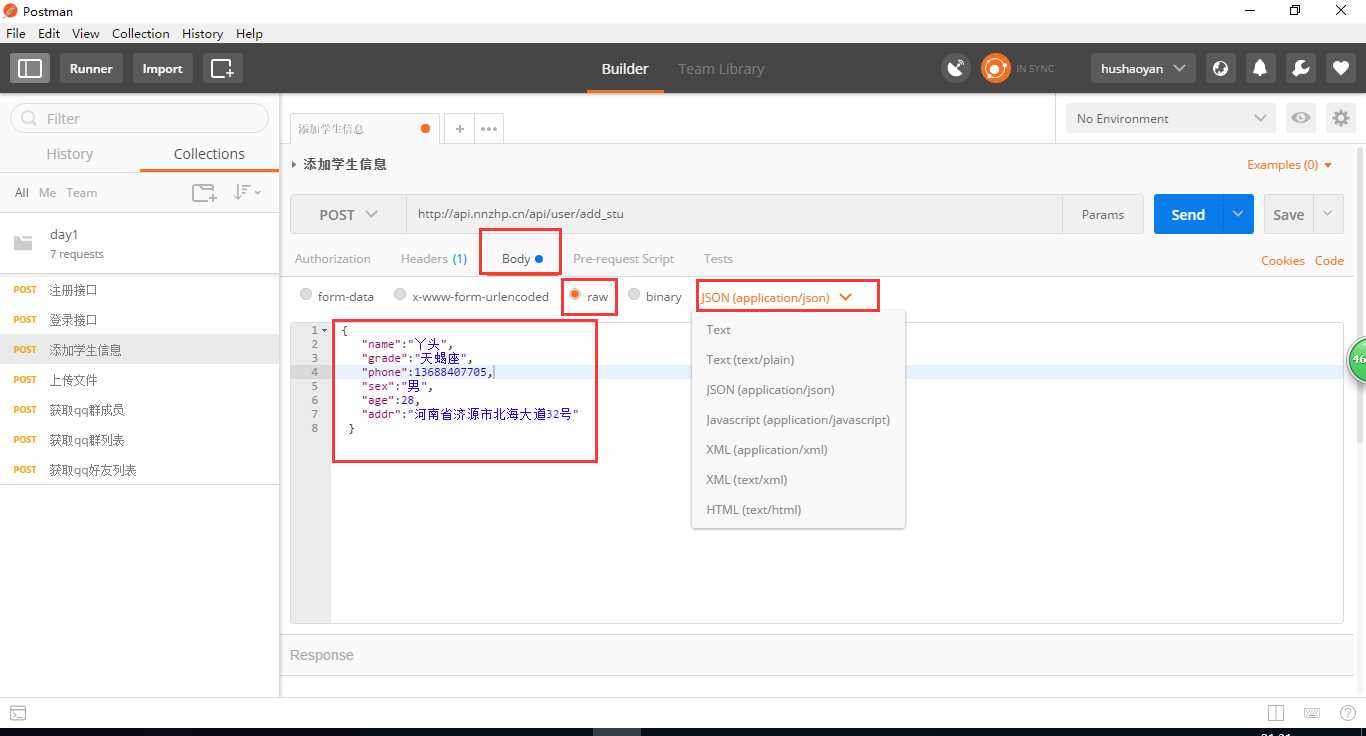Open the wrench settings icon
Image resolution: width=1366 pixels, height=736 pixels.
1300,68
